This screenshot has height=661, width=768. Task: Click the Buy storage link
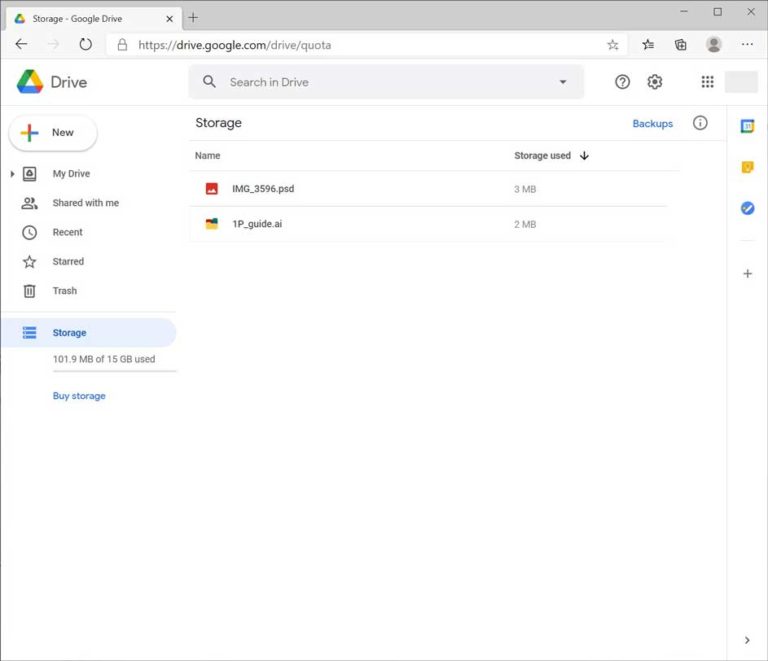pos(79,396)
